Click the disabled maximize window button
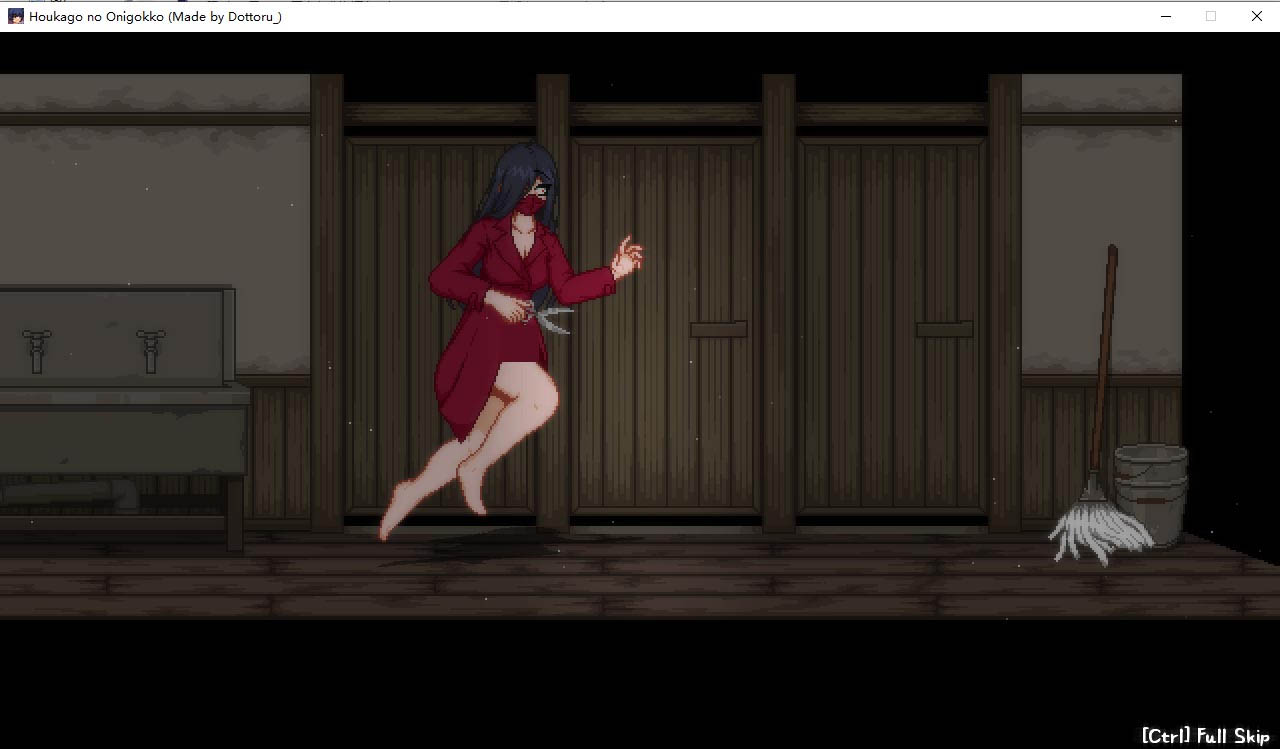 [1211, 16]
